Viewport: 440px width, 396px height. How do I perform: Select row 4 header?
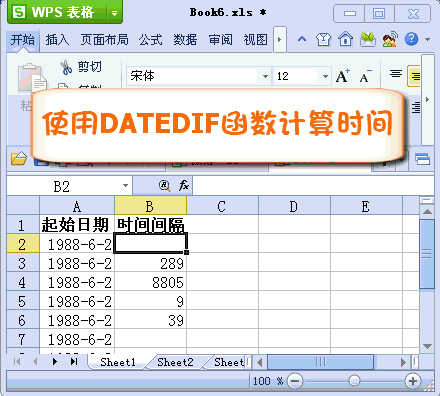click(x=23, y=282)
